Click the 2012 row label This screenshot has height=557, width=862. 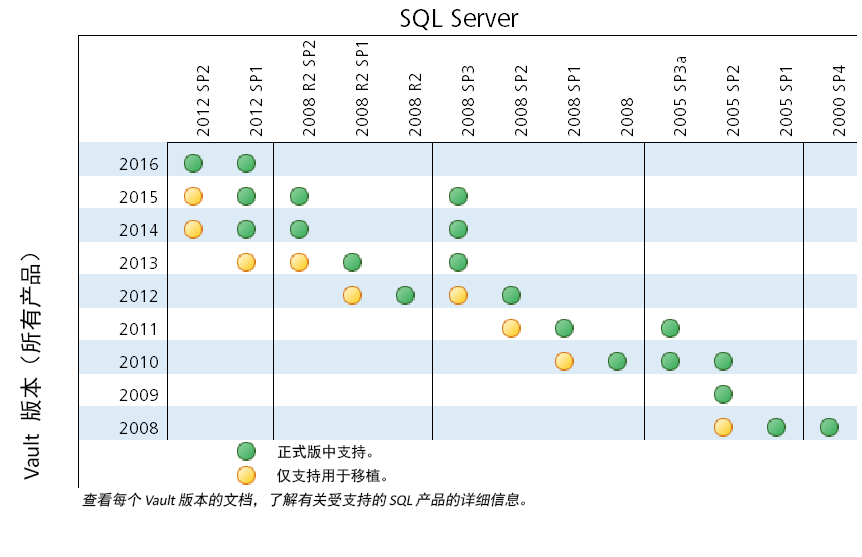139,296
